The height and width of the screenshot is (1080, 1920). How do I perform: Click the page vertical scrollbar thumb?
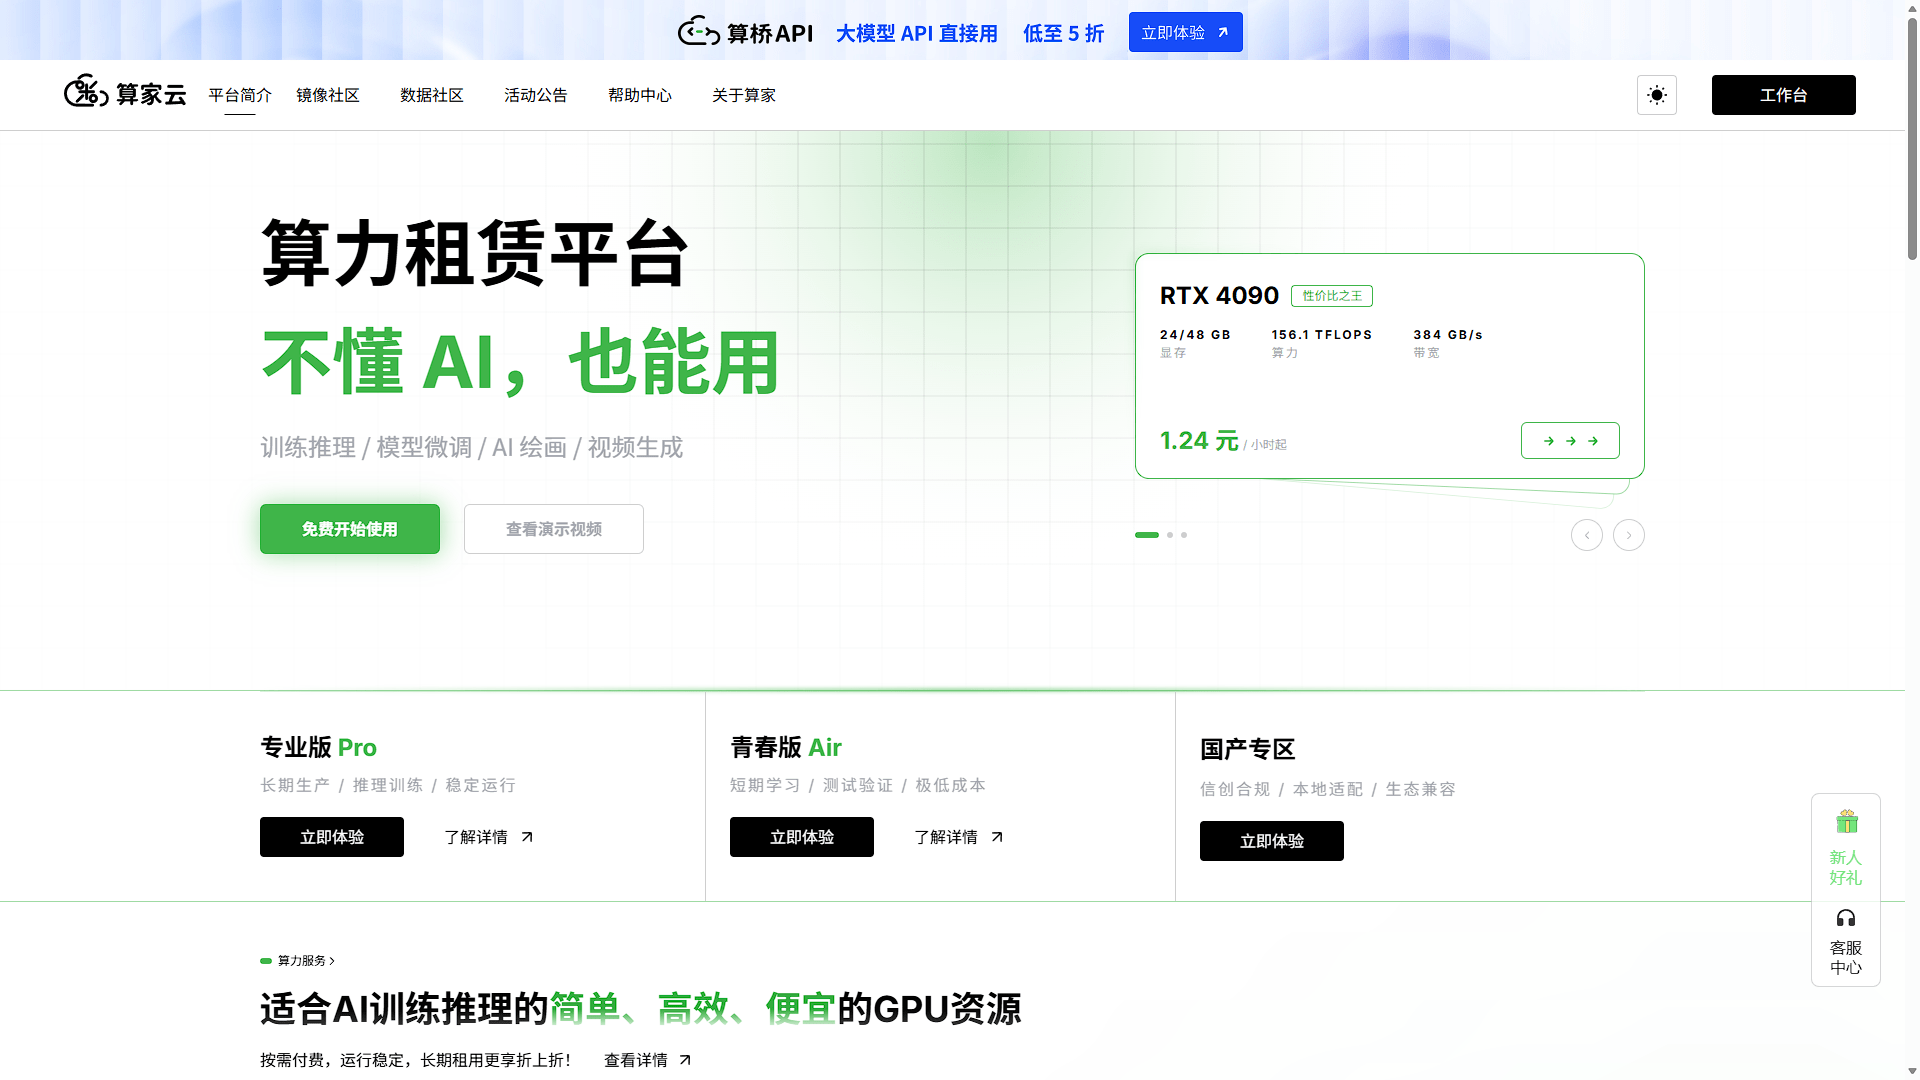(x=1912, y=140)
